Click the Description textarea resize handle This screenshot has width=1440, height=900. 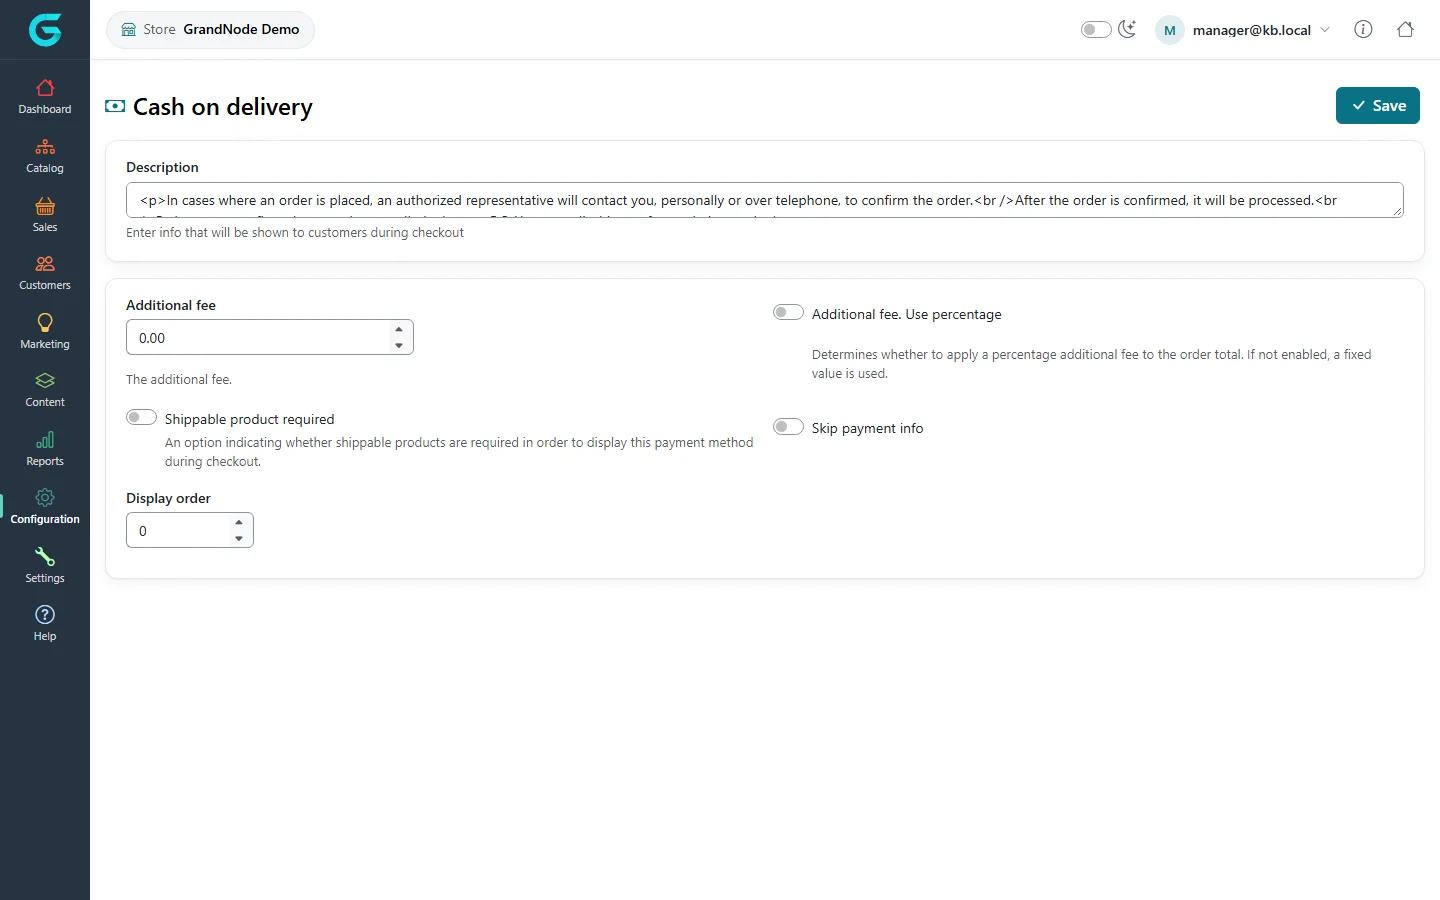tap(1397, 211)
